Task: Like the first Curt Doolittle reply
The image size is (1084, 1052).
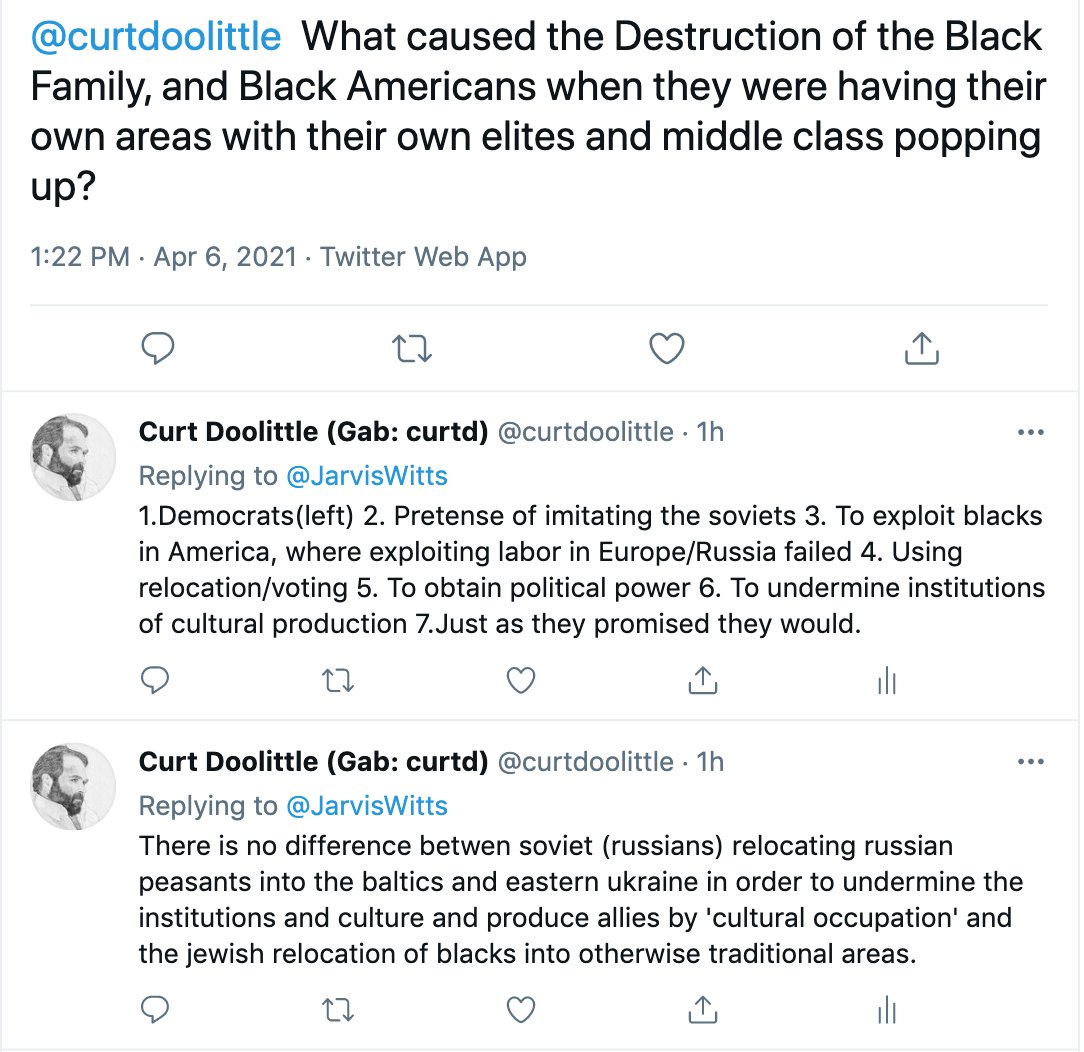Action: click(520, 681)
